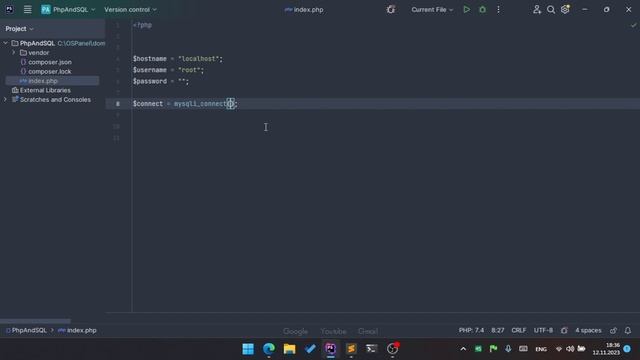The width and height of the screenshot is (640, 360).
Task: Open volume control in tray
Action: (x=570, y=349)
